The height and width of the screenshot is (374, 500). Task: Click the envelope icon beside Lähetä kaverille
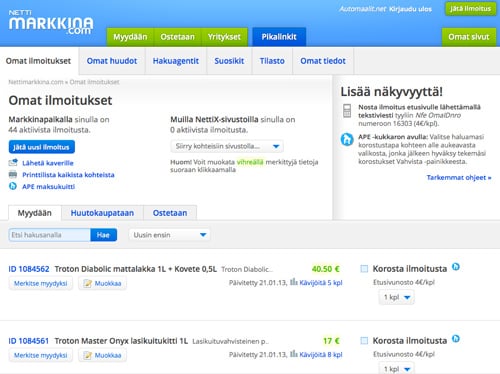[x=13, y=163]
